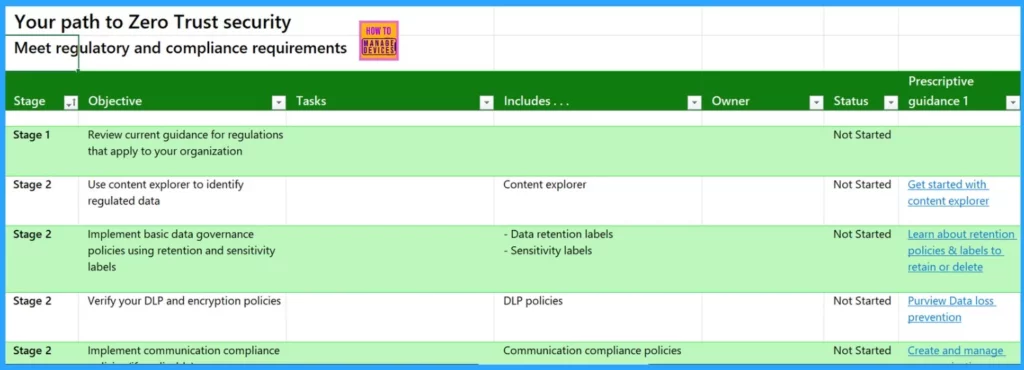Open the Objective column filter dropdown

[279, 102]
